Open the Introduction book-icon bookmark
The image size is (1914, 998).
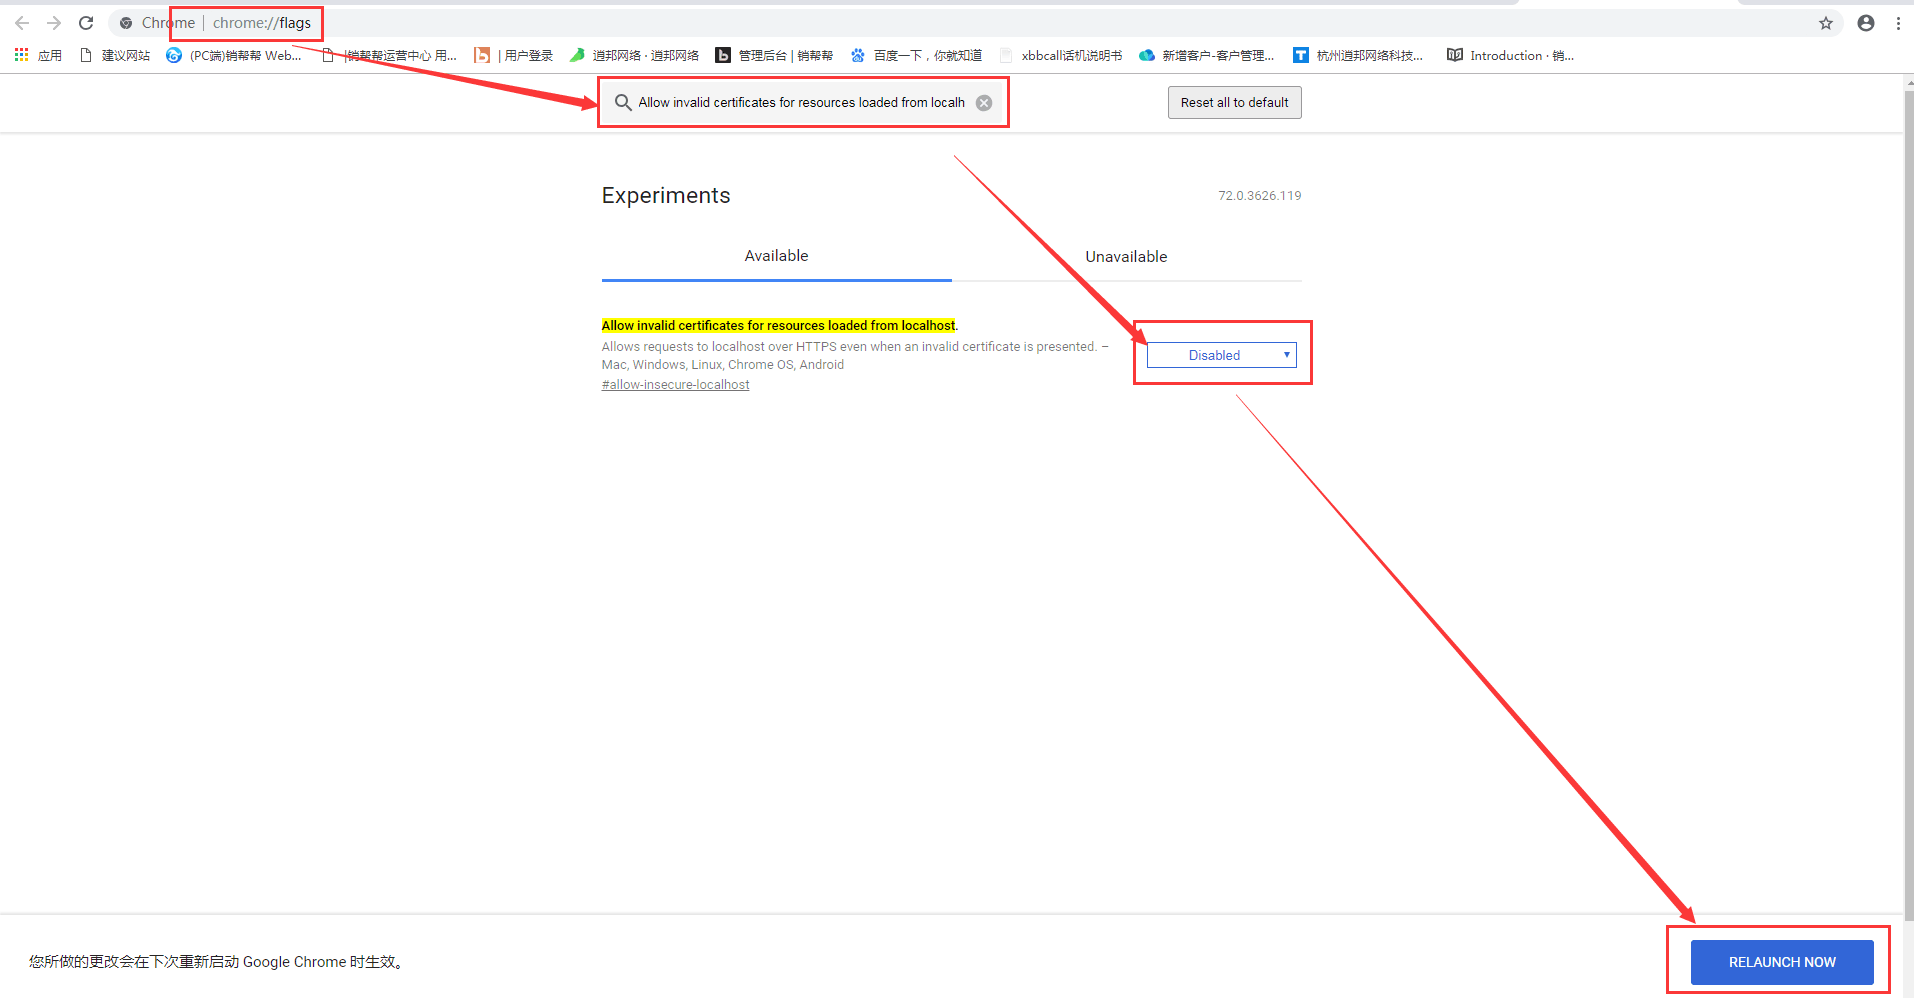coord(1510,56)
